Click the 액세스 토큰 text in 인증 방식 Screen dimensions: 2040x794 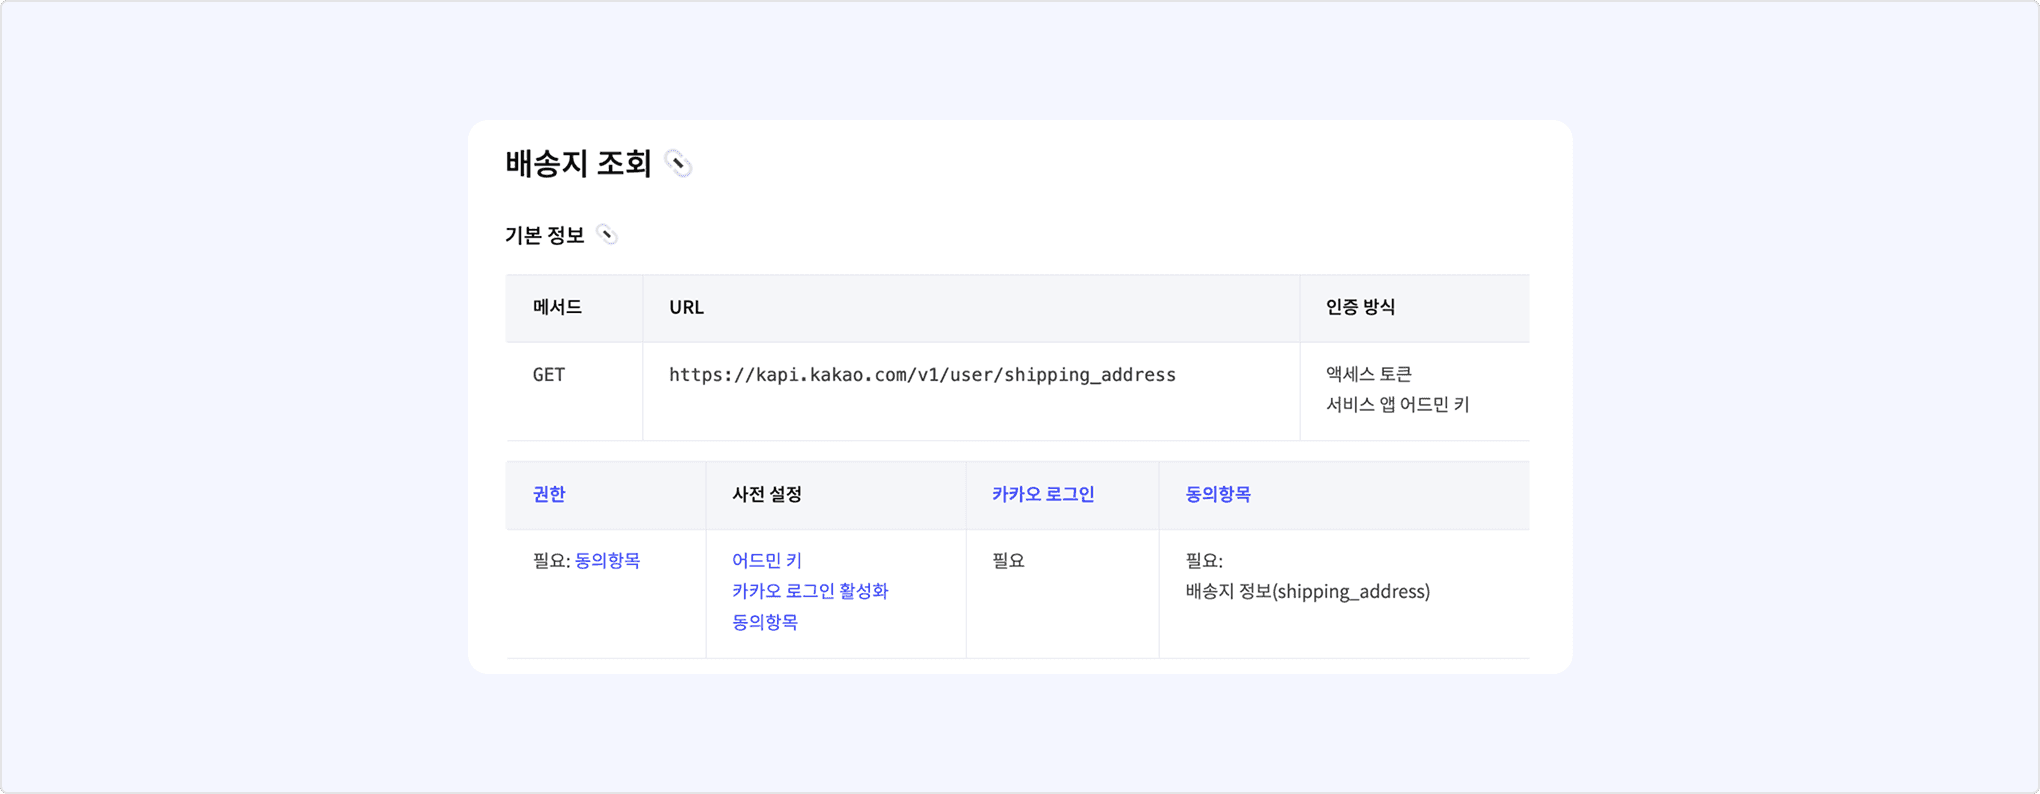[x=1368, y=374]
